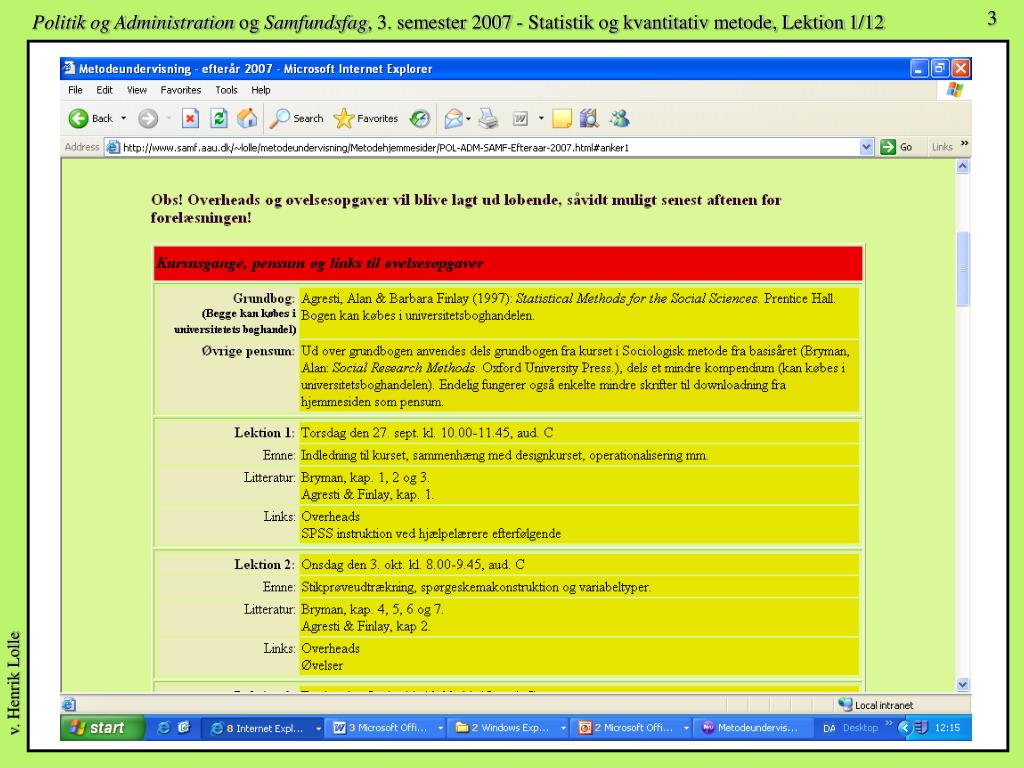This screenshot has width=1024, height=768.
Task: Show hidden tray icons arrow
Action: click(904, 728)
